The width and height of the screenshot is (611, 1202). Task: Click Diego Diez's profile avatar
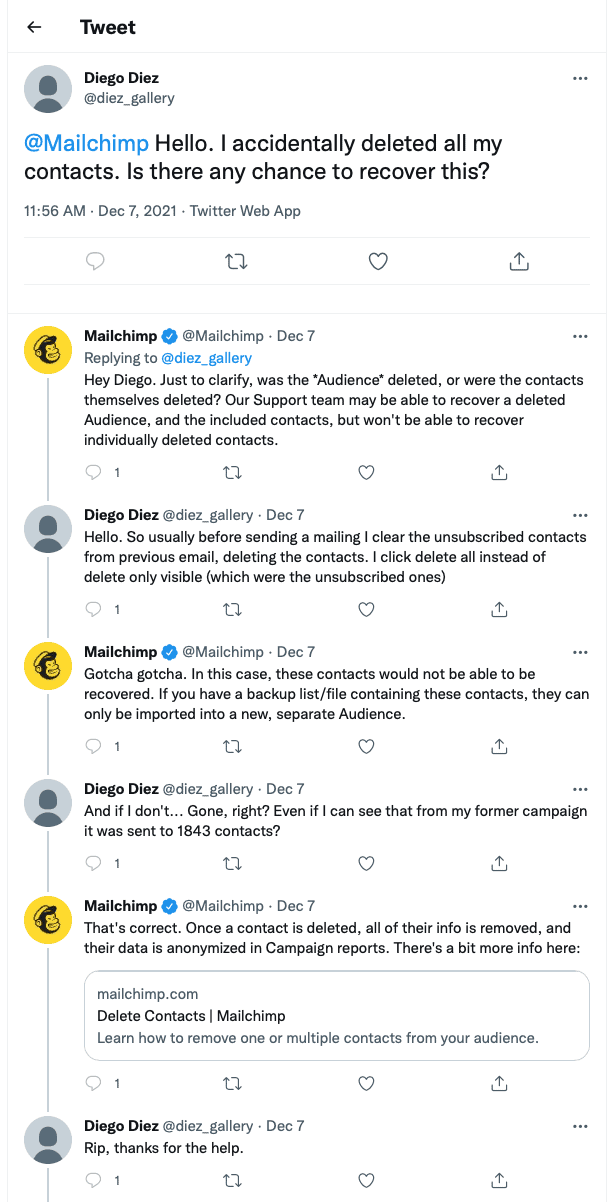[x=47, y=89]
